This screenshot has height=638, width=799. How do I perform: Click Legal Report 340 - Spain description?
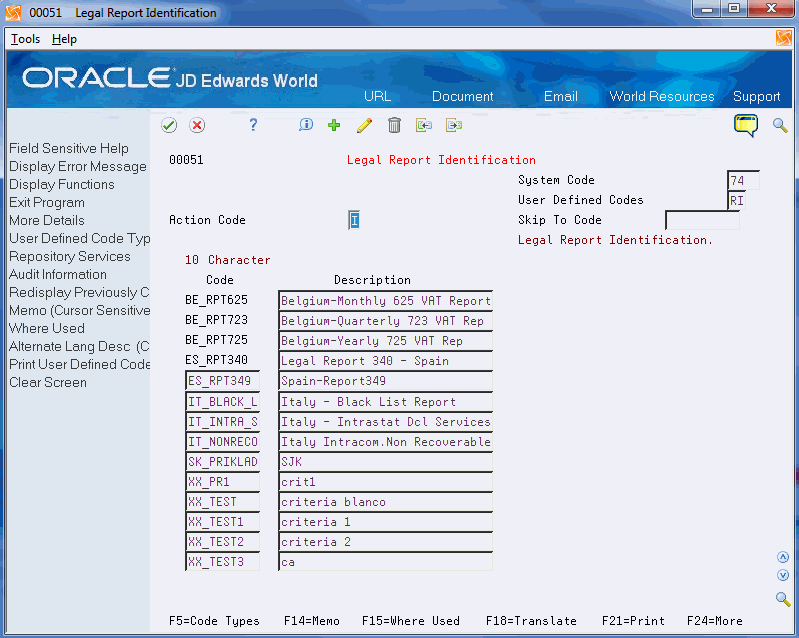pos(386,361)
